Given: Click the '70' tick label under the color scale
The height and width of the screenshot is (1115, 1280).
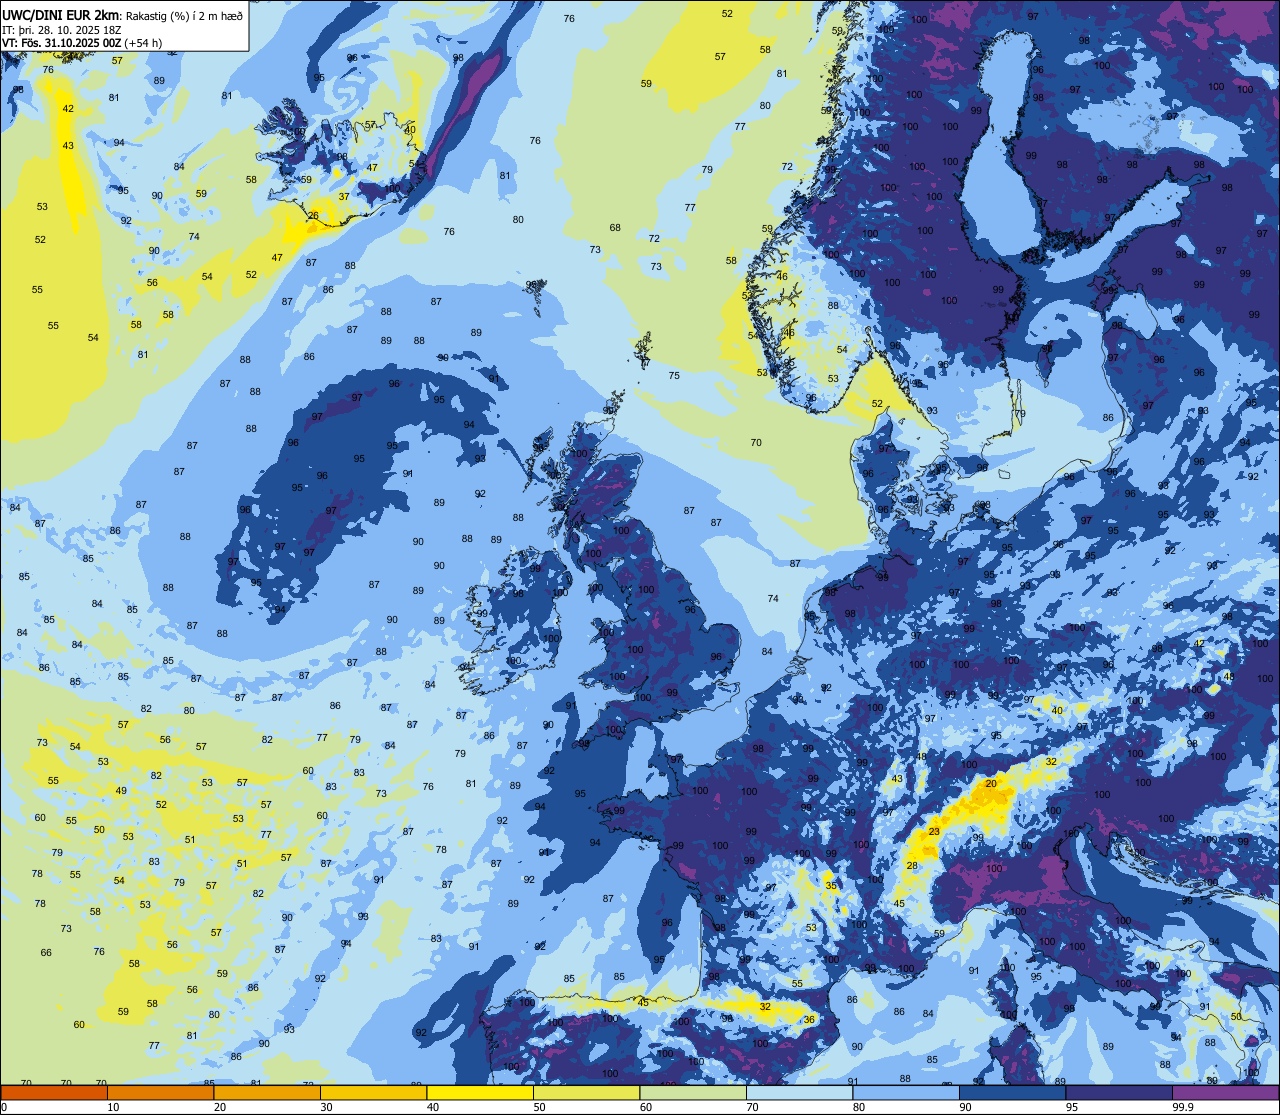Looking at the screenshot, I should point(752,1107).
